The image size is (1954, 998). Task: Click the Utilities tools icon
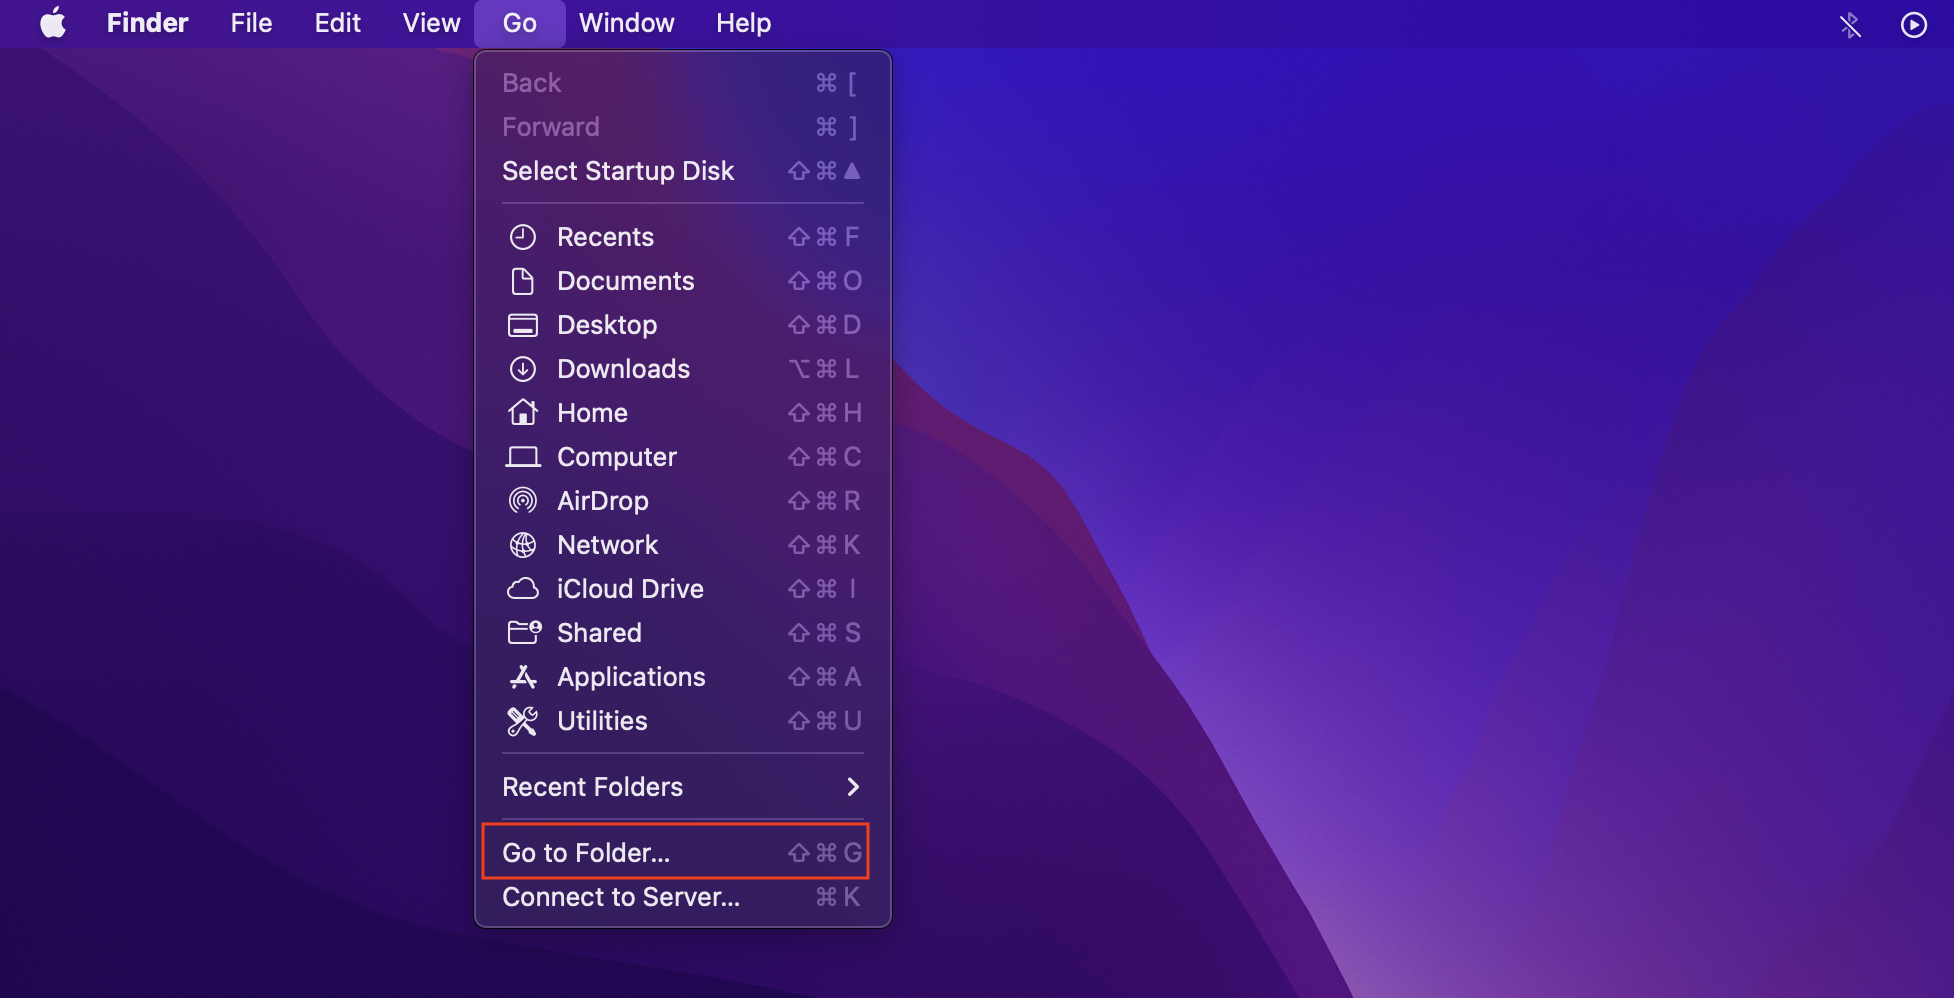click(x=523, y=721)
